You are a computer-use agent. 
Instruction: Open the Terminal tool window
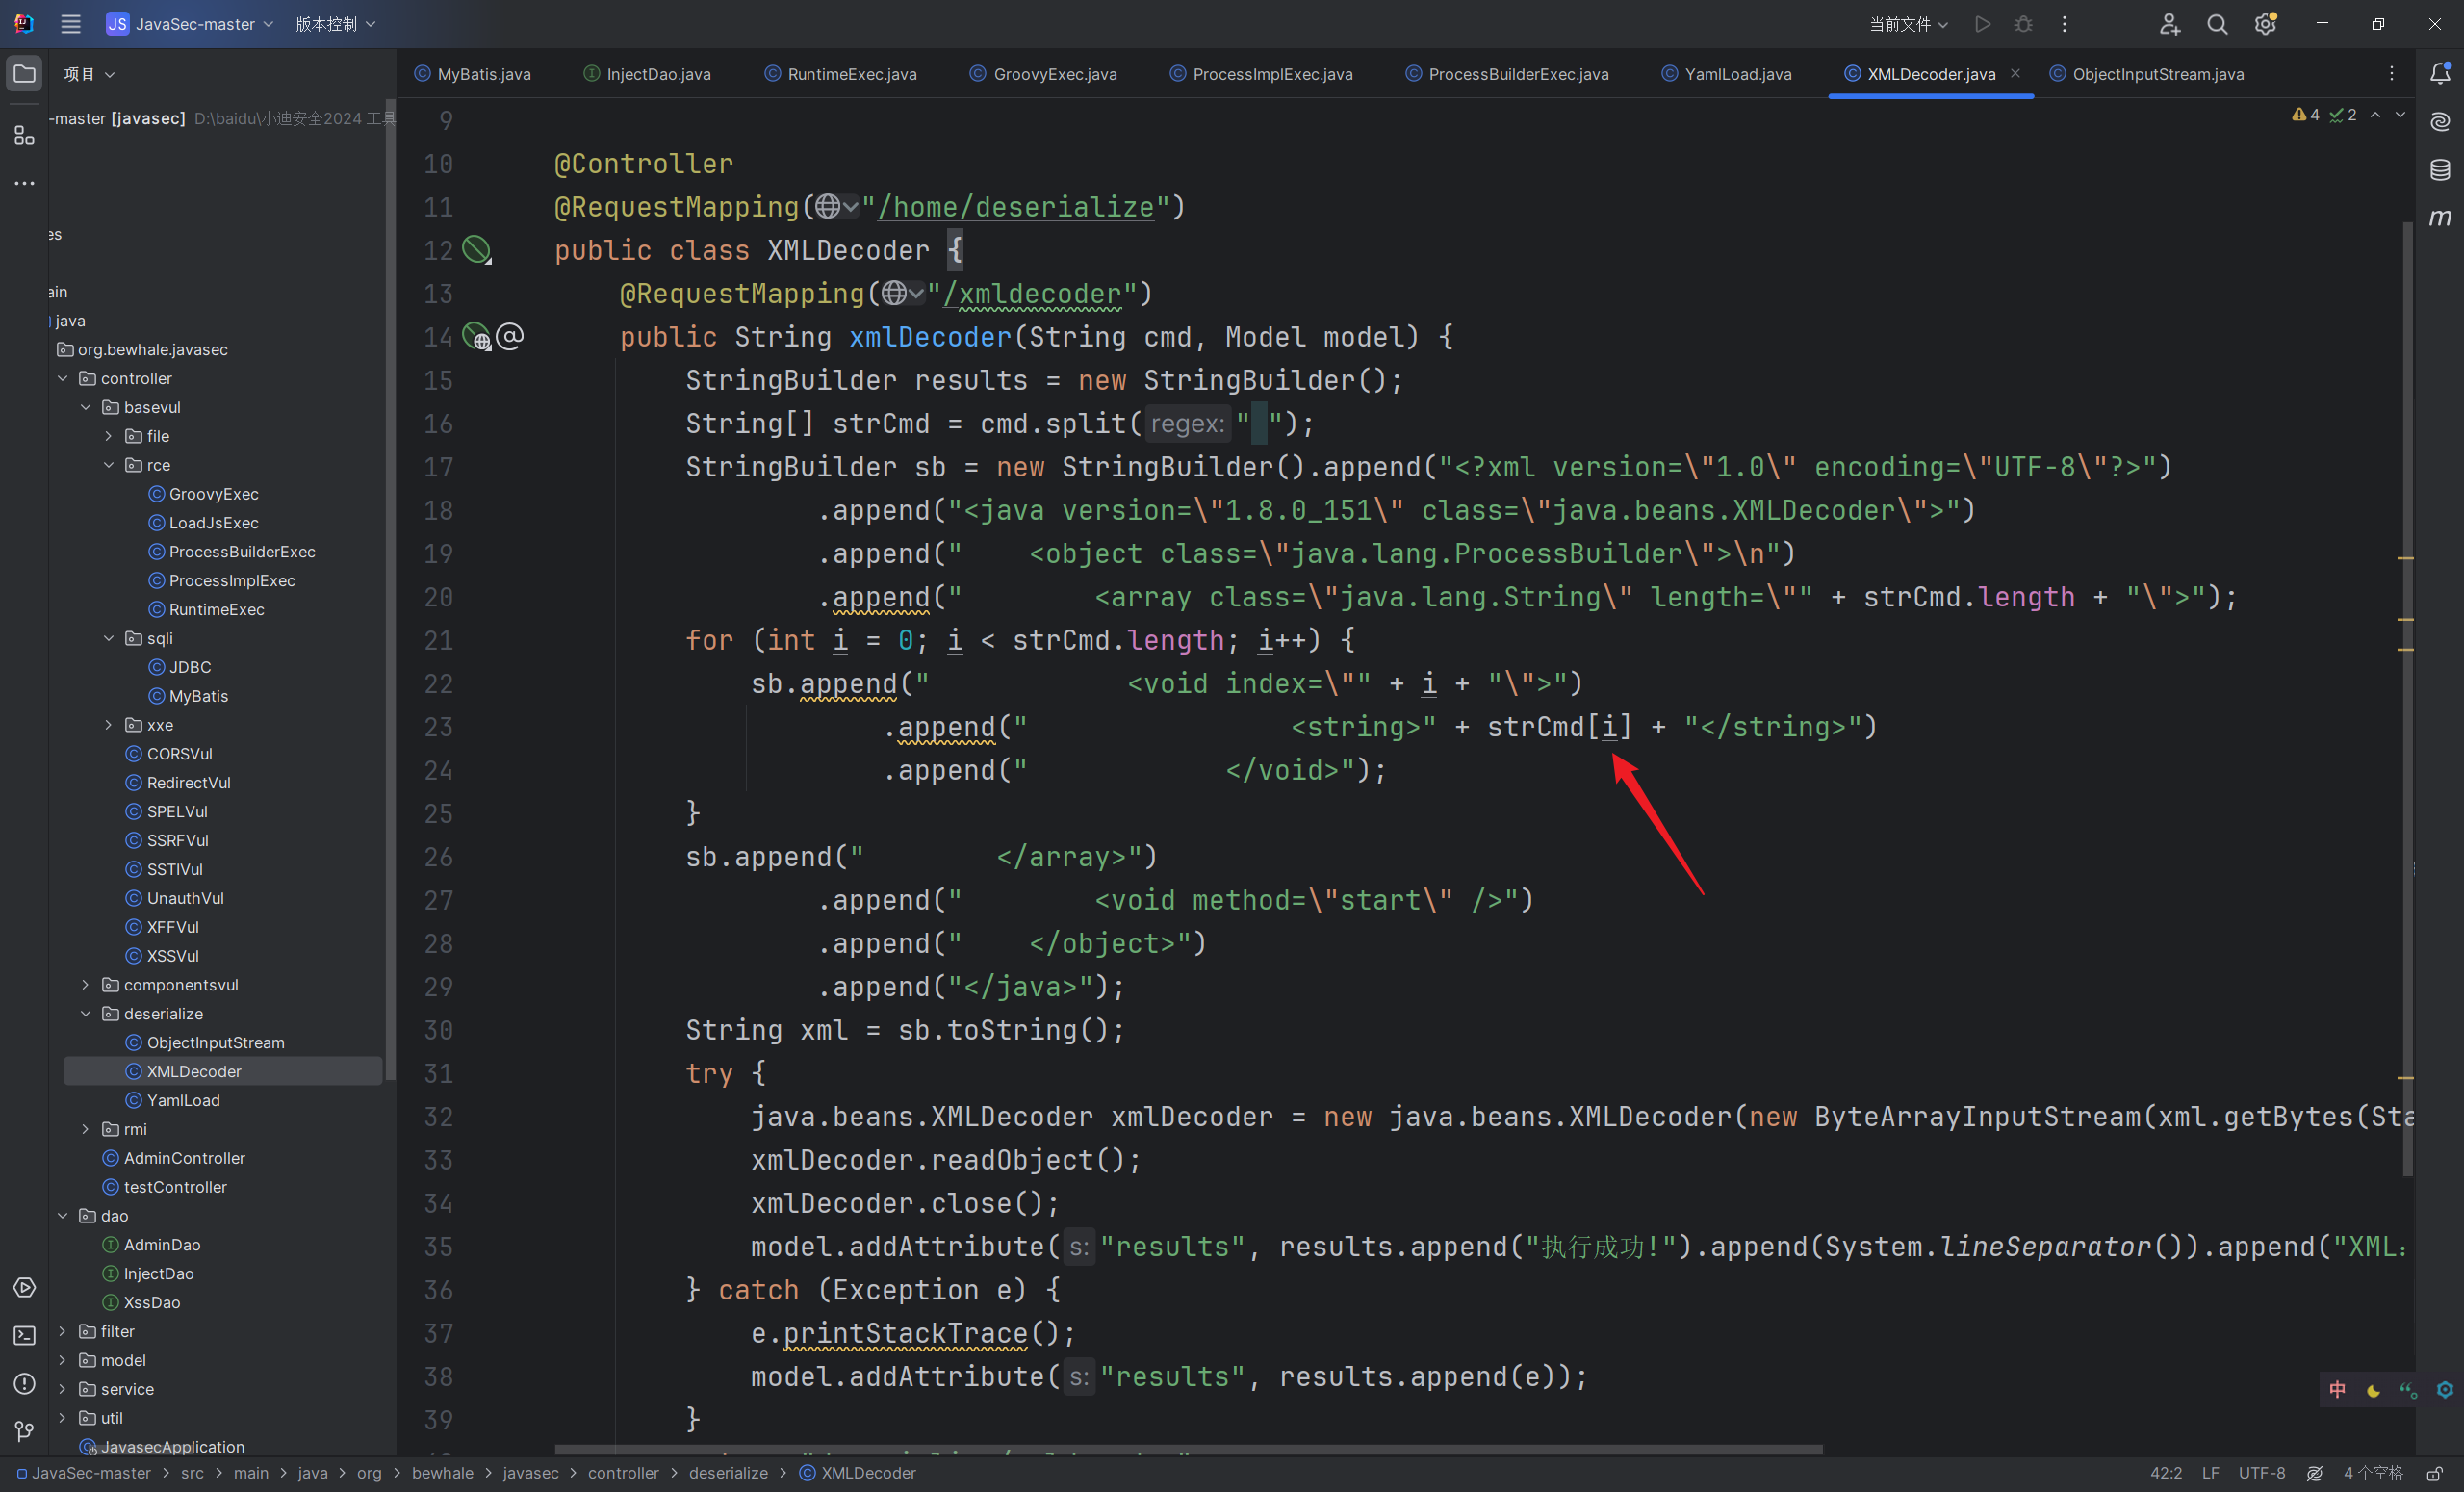pos(24,1336)
